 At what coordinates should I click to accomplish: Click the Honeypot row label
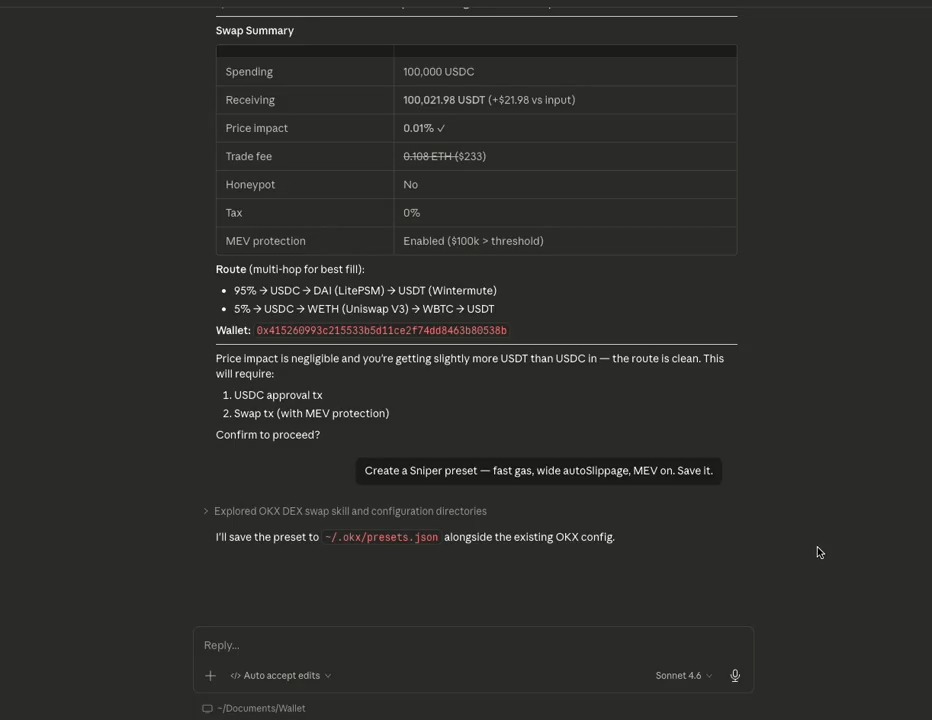250,184
